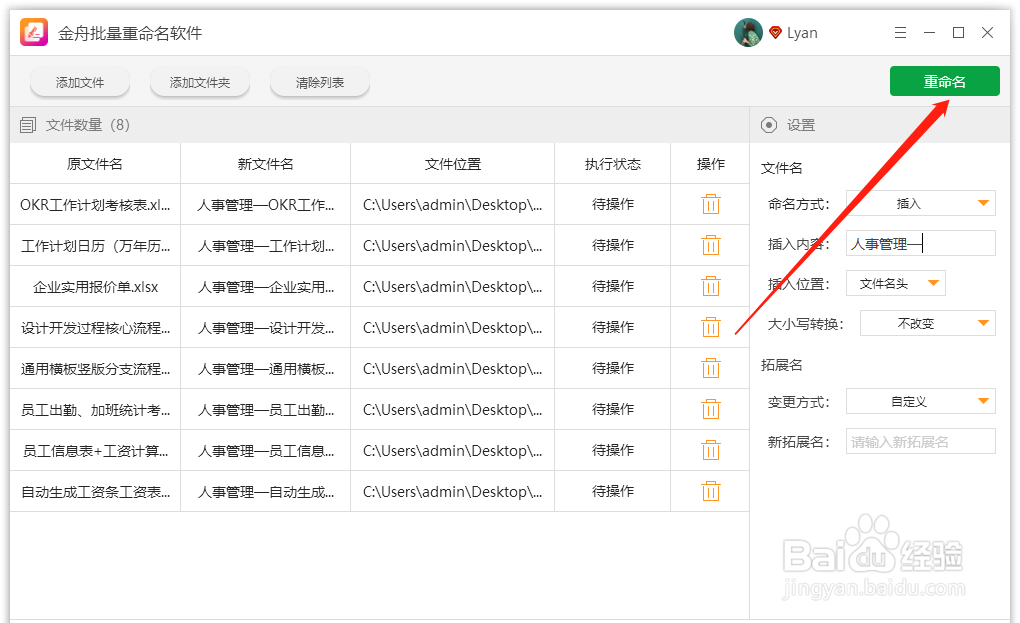Open the 变更方式 dropdown showing 自定义
1020x623 pixels.
point(920,400)
